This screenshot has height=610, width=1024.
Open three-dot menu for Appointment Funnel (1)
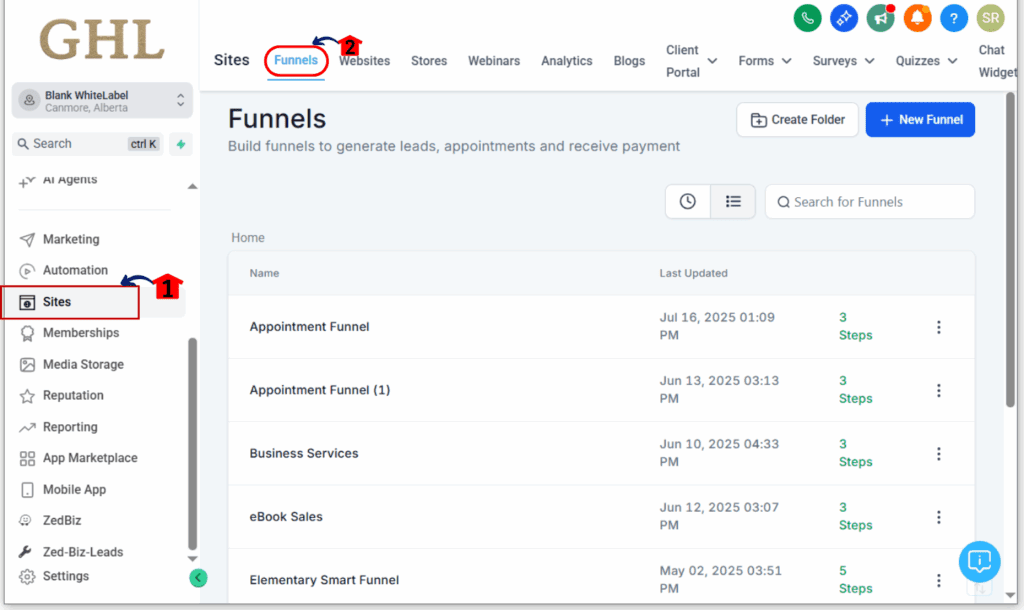click(938, 391)
